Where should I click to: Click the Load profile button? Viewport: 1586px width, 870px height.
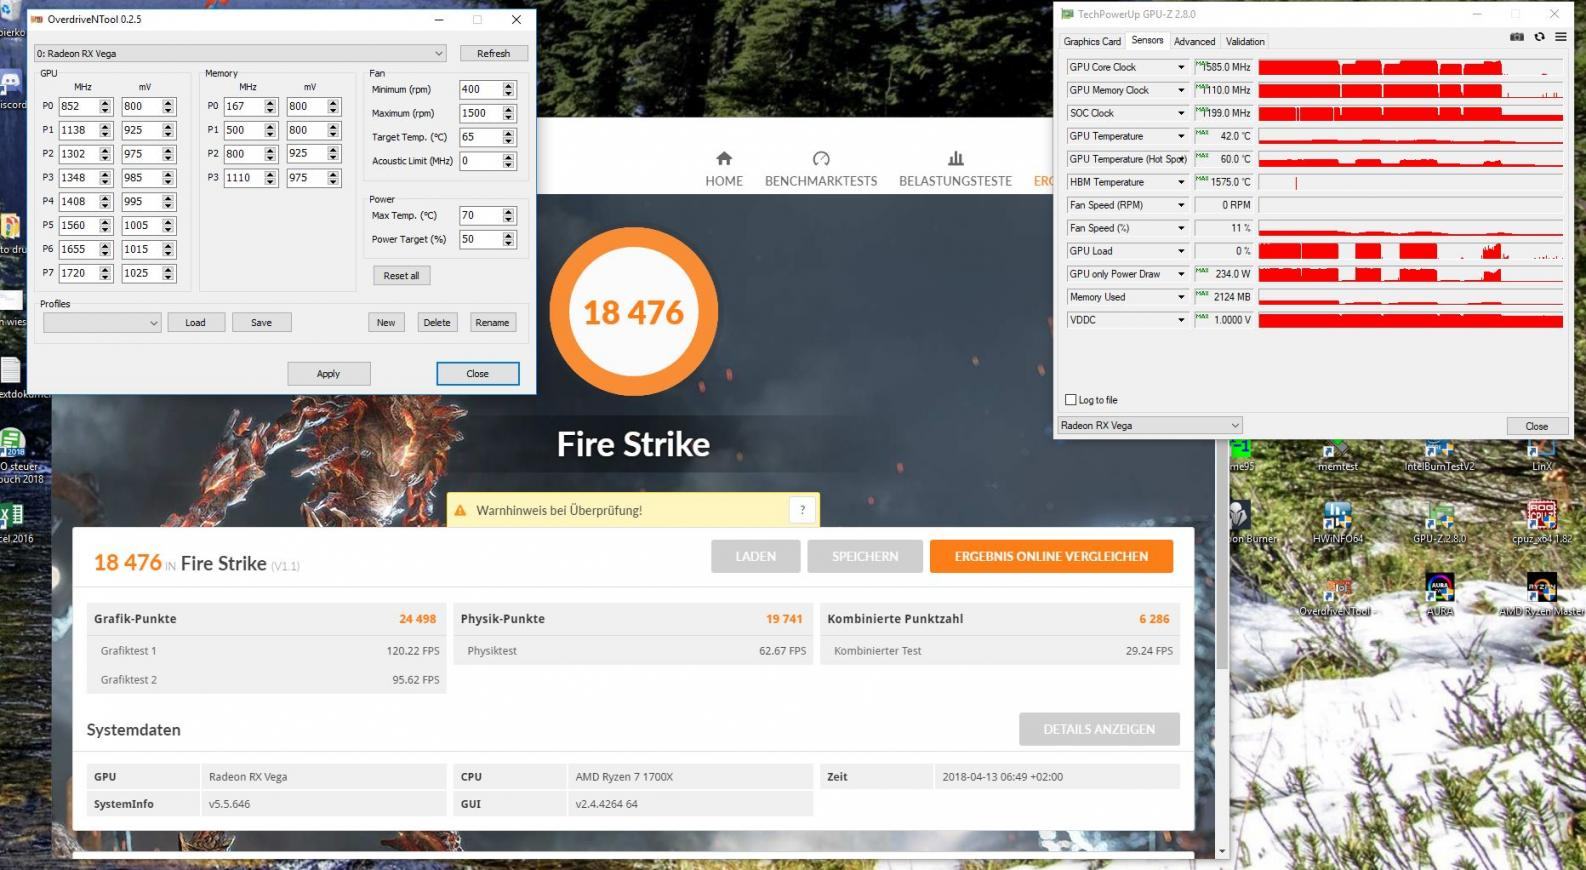tap(195, 322)
